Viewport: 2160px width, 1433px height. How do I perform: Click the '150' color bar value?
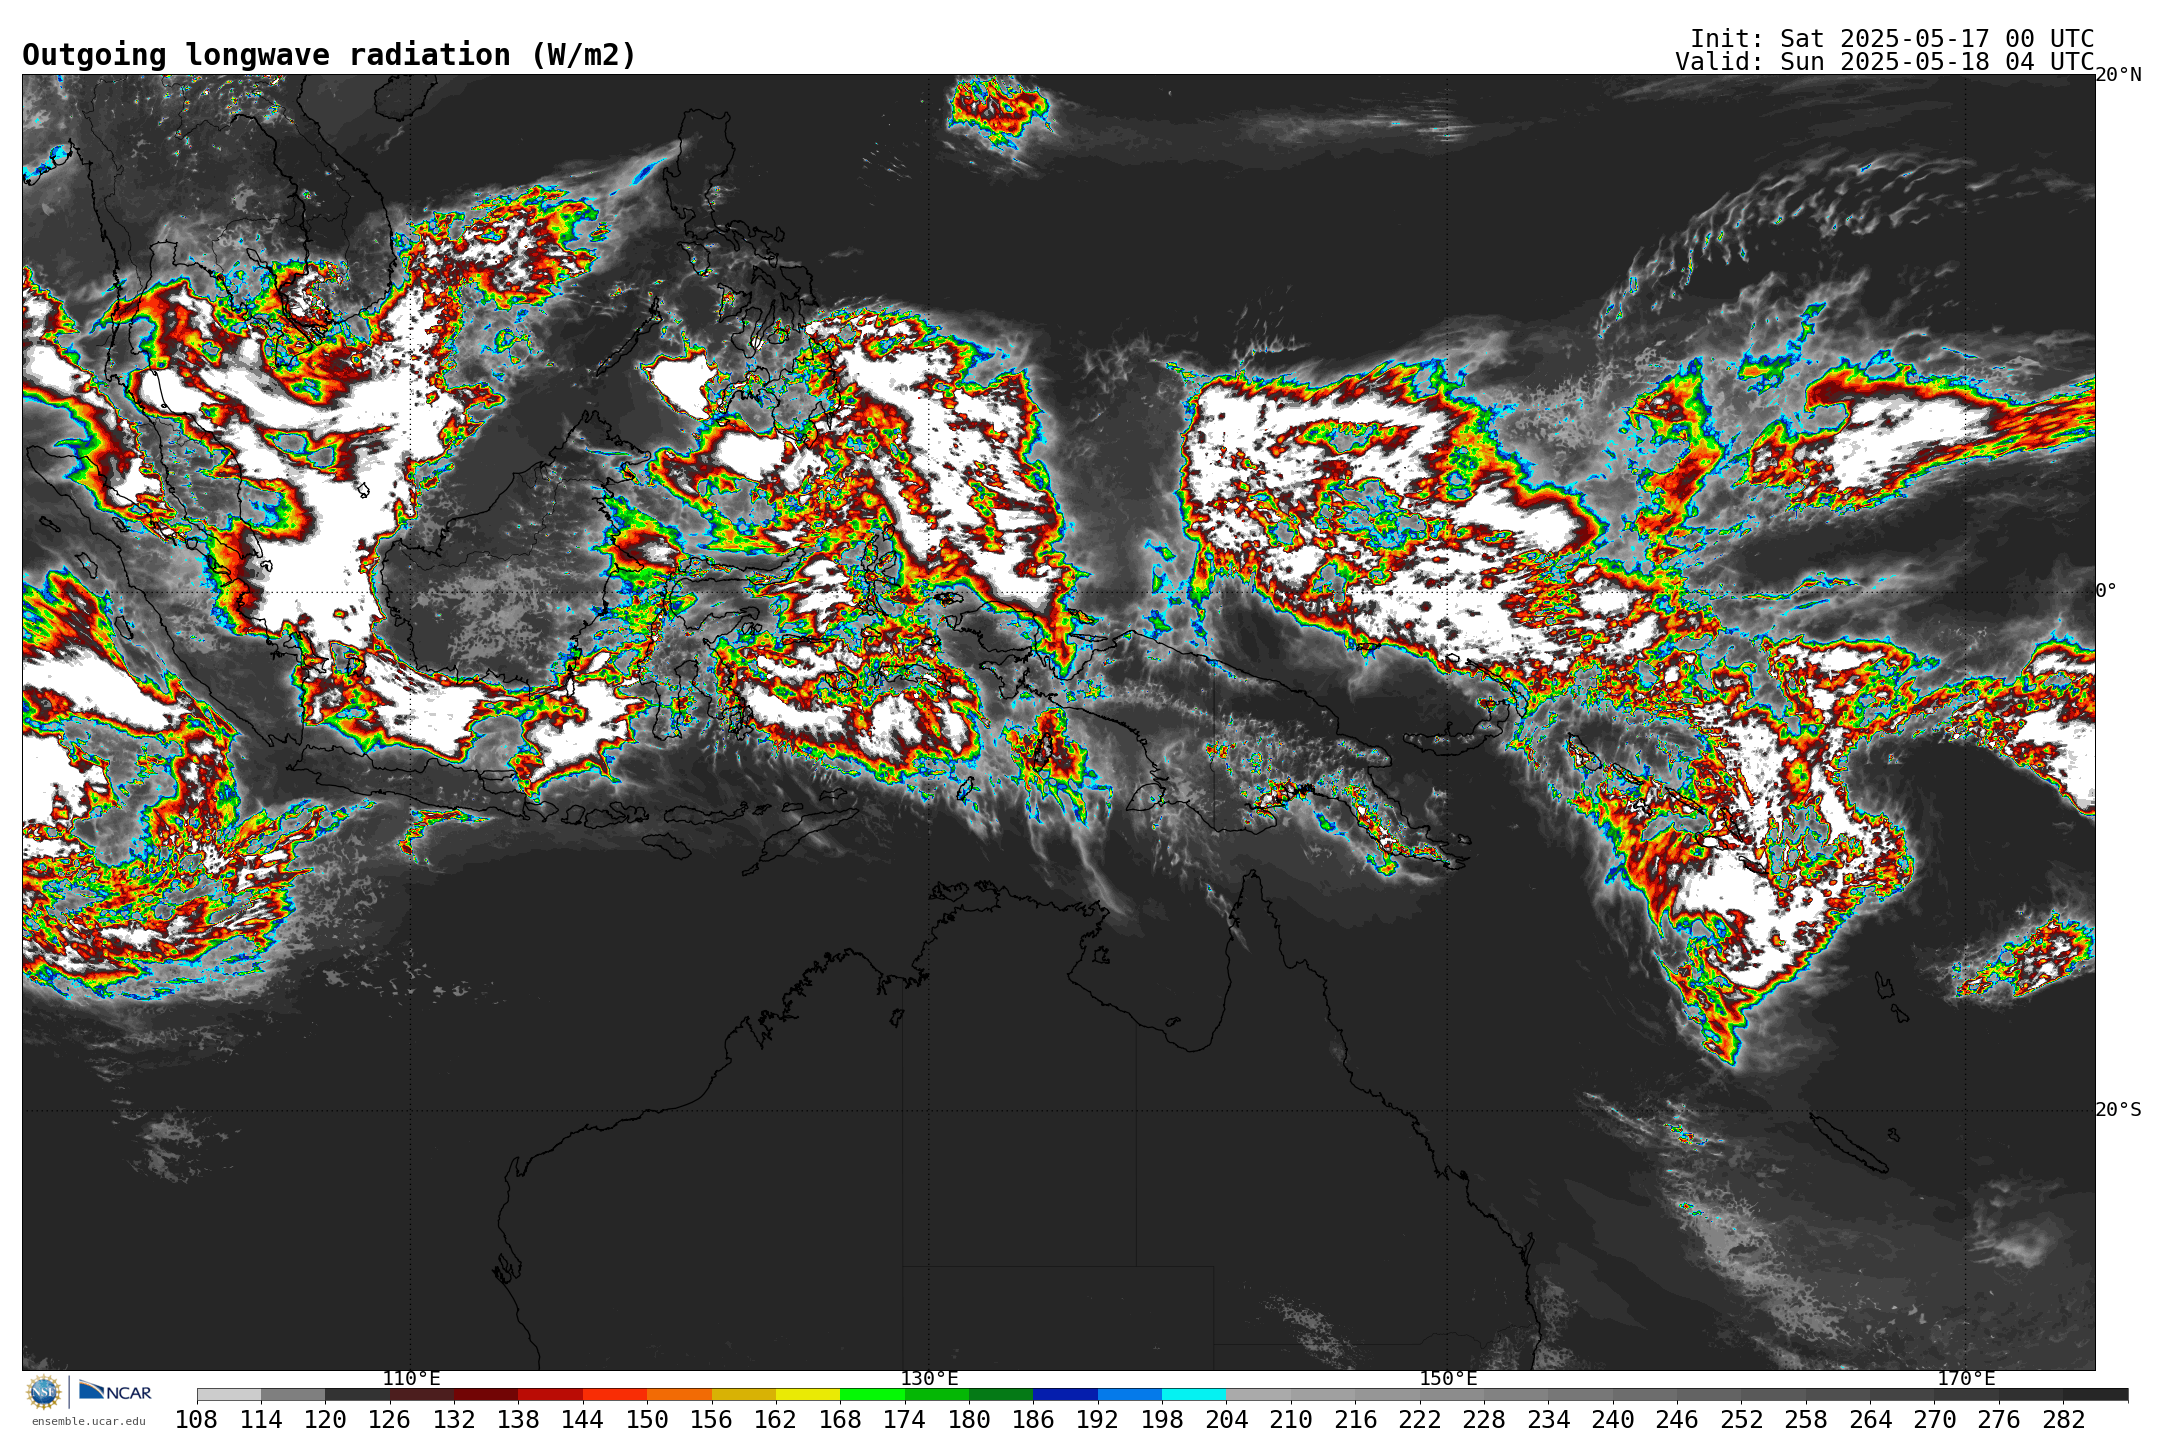click(647, 1420)
